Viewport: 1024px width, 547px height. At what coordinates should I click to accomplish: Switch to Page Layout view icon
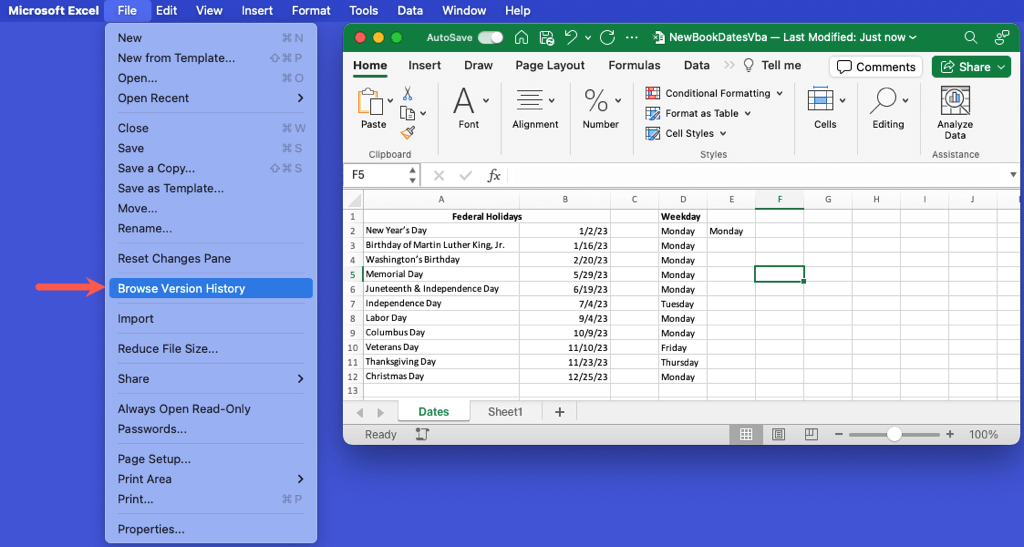click(778, 435)
